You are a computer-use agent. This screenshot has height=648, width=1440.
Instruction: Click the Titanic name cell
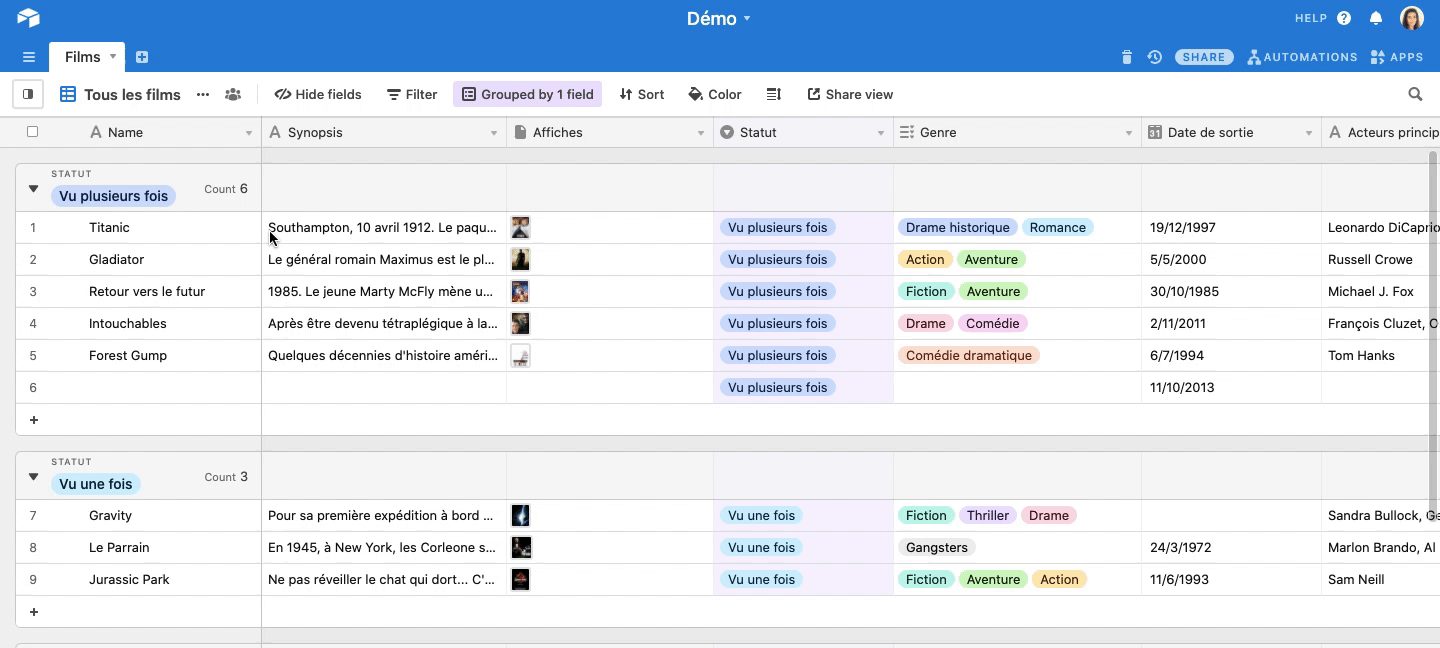click(138, 228)
